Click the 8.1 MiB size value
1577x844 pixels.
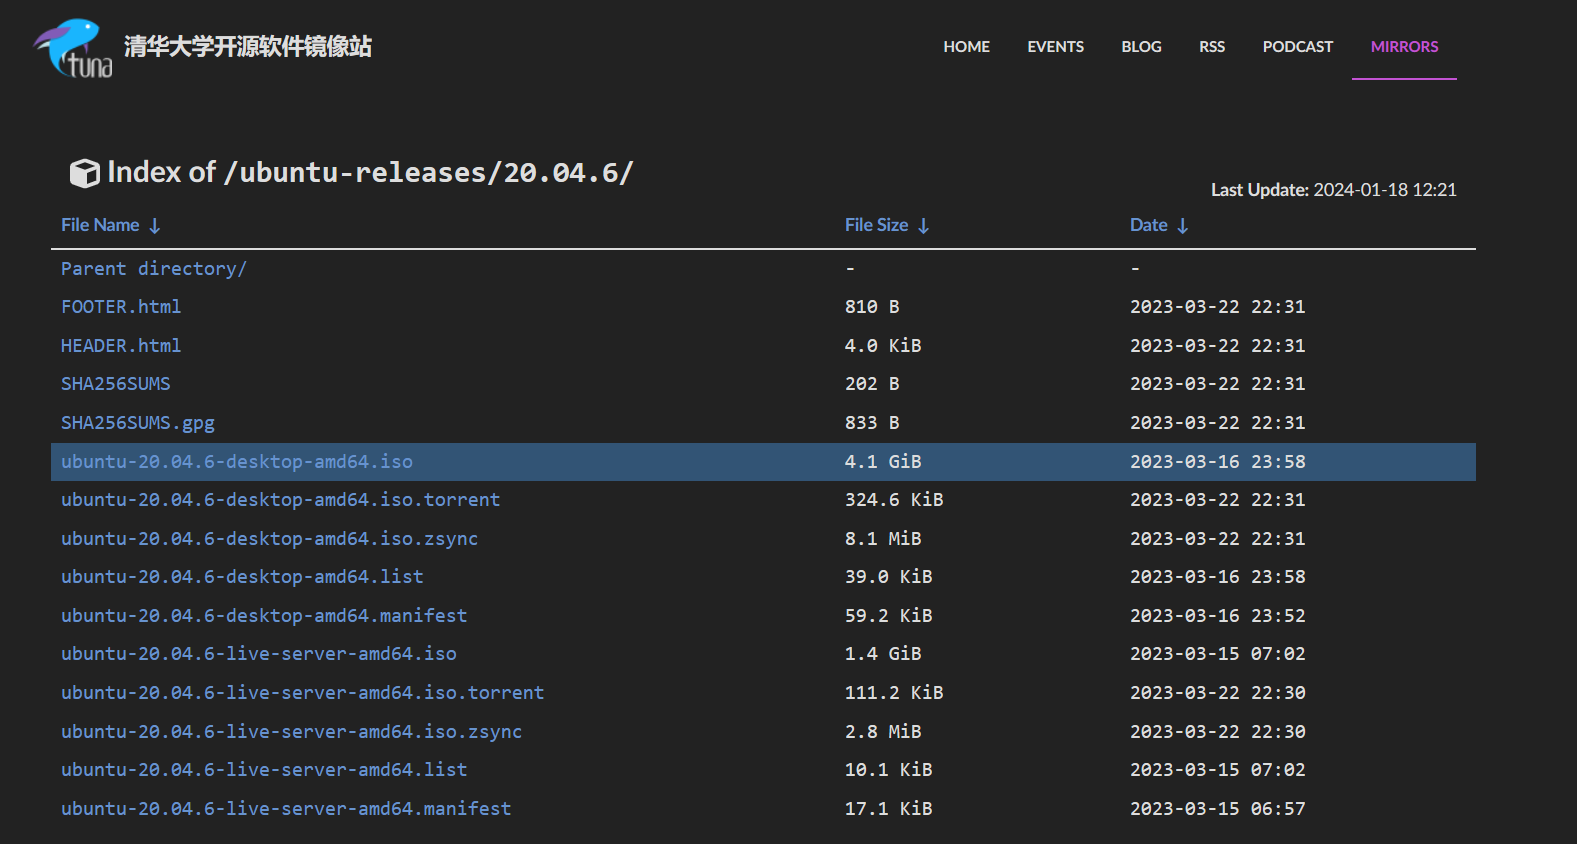point(883,539)
